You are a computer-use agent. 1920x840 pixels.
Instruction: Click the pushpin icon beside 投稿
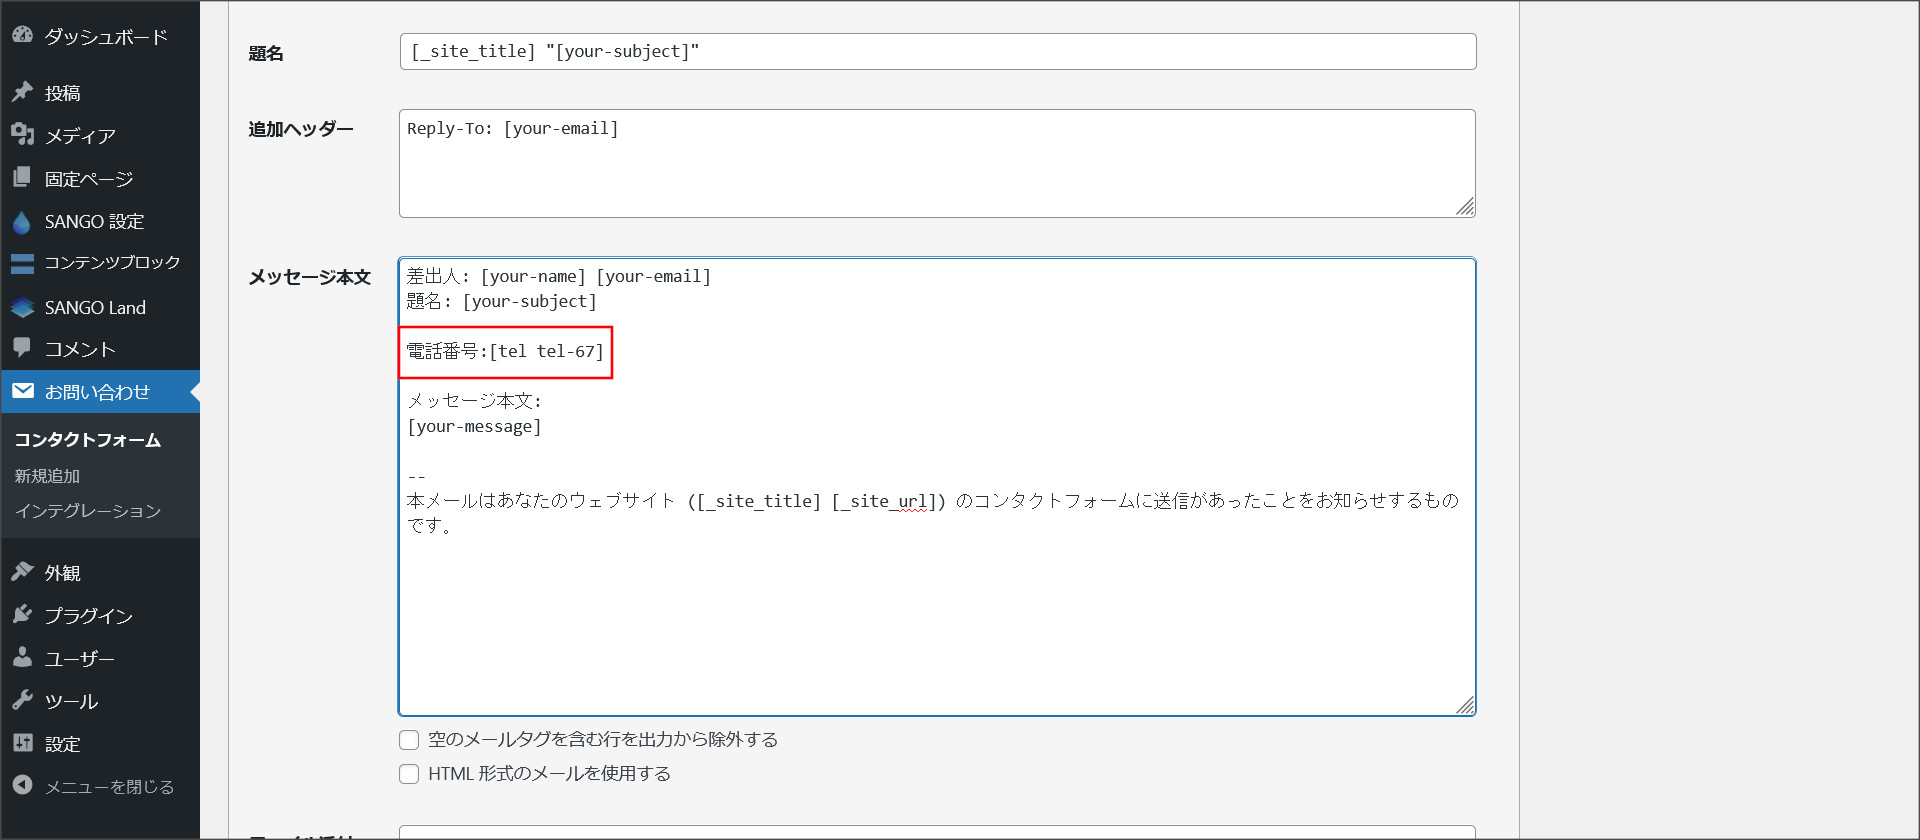pyautogui.click(x=22, y=92)
